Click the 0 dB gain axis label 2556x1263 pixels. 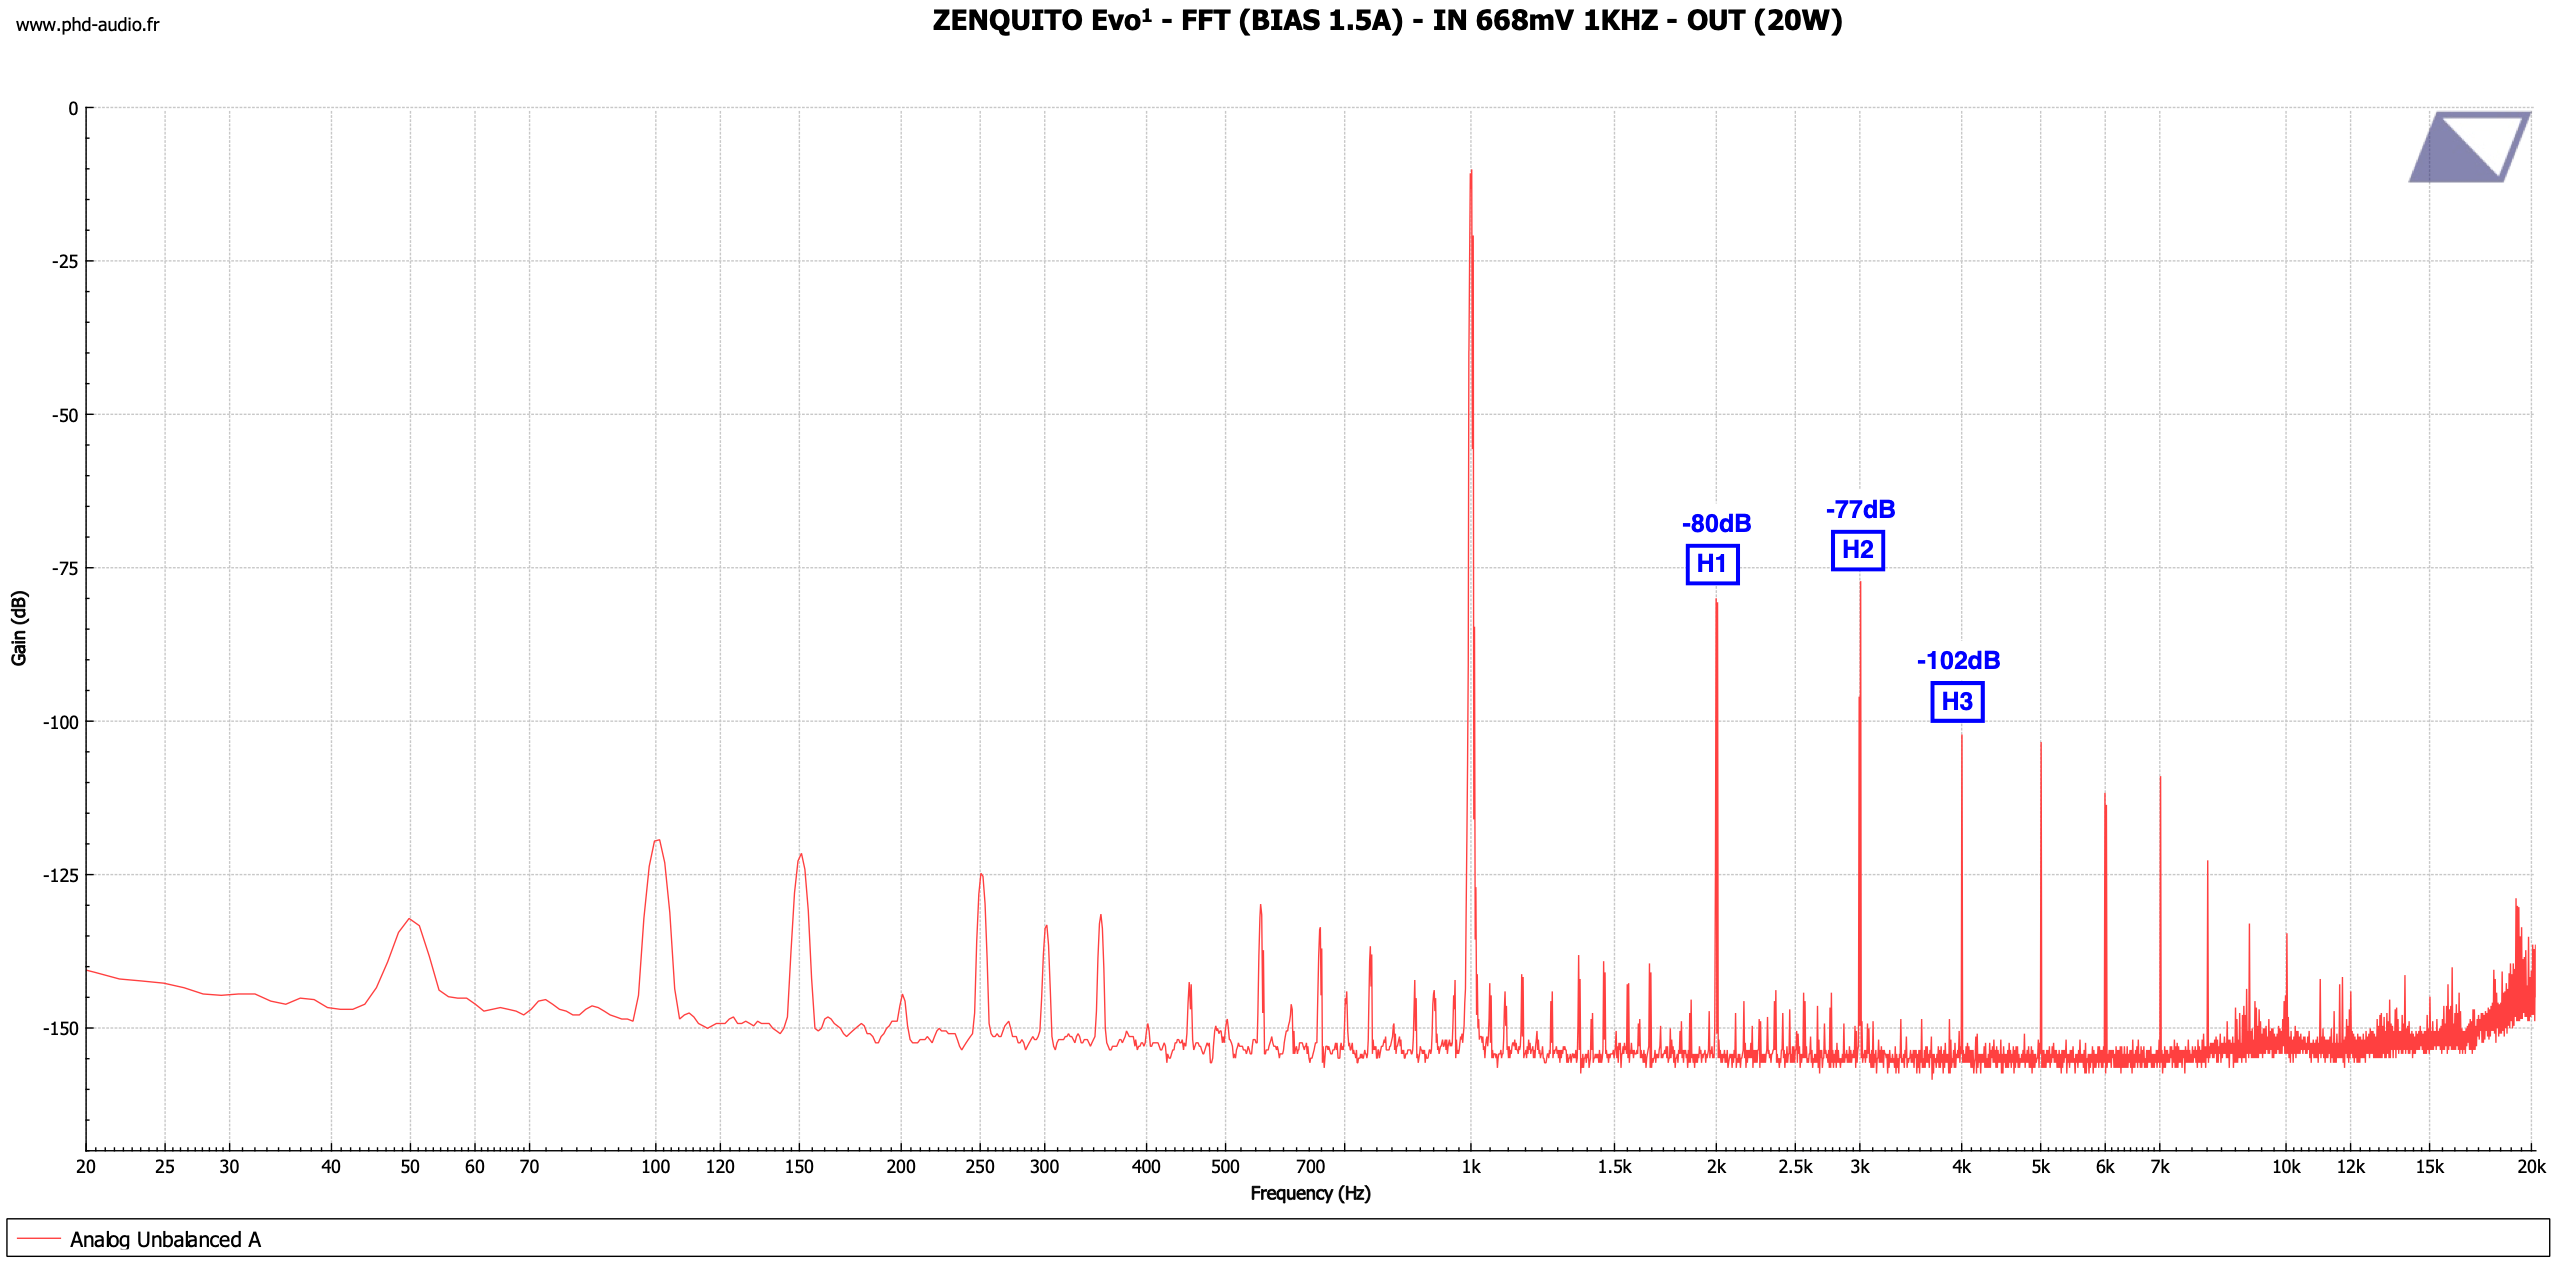click(x=73, y=109)
